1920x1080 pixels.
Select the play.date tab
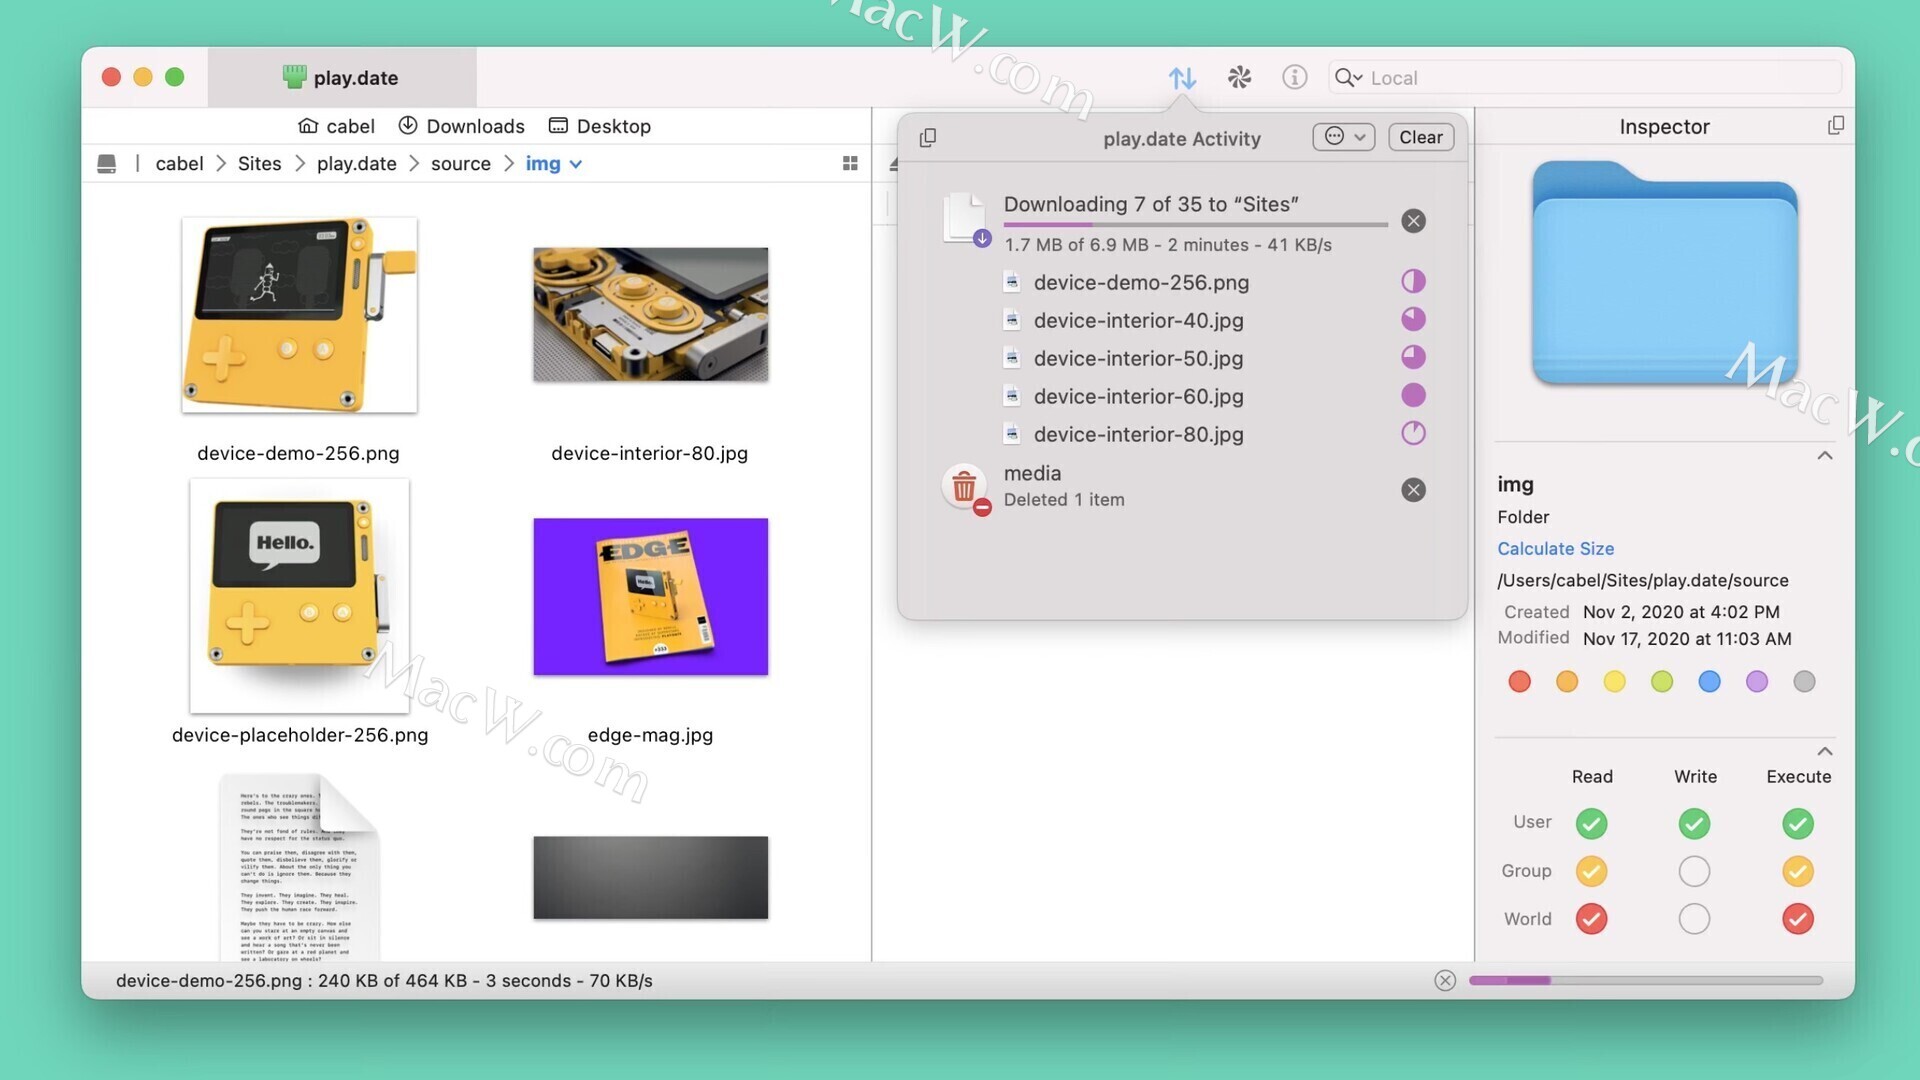(x=342, y=77)
